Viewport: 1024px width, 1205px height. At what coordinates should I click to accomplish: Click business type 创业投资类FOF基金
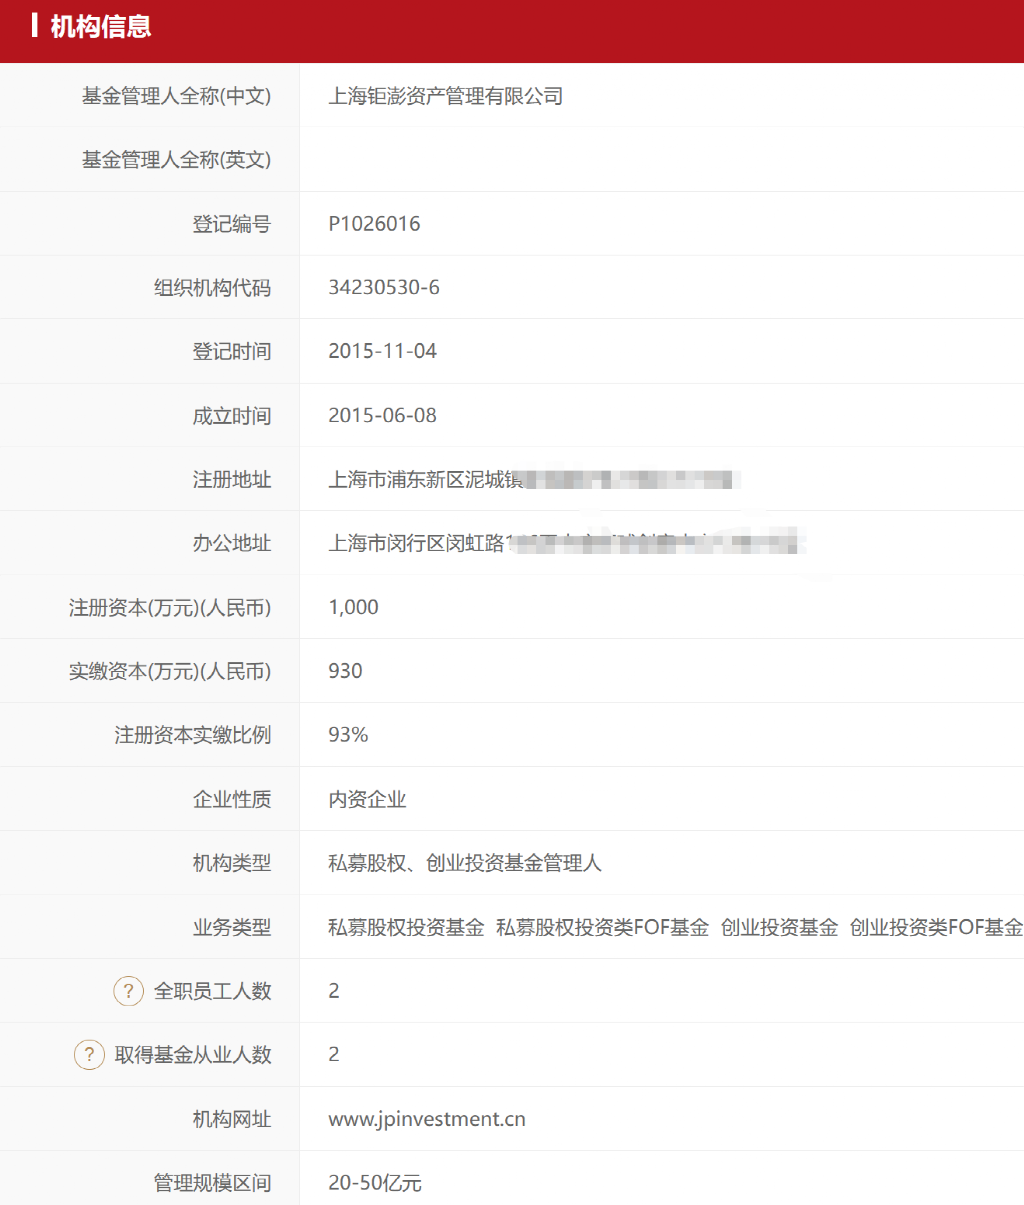[936, 927]
